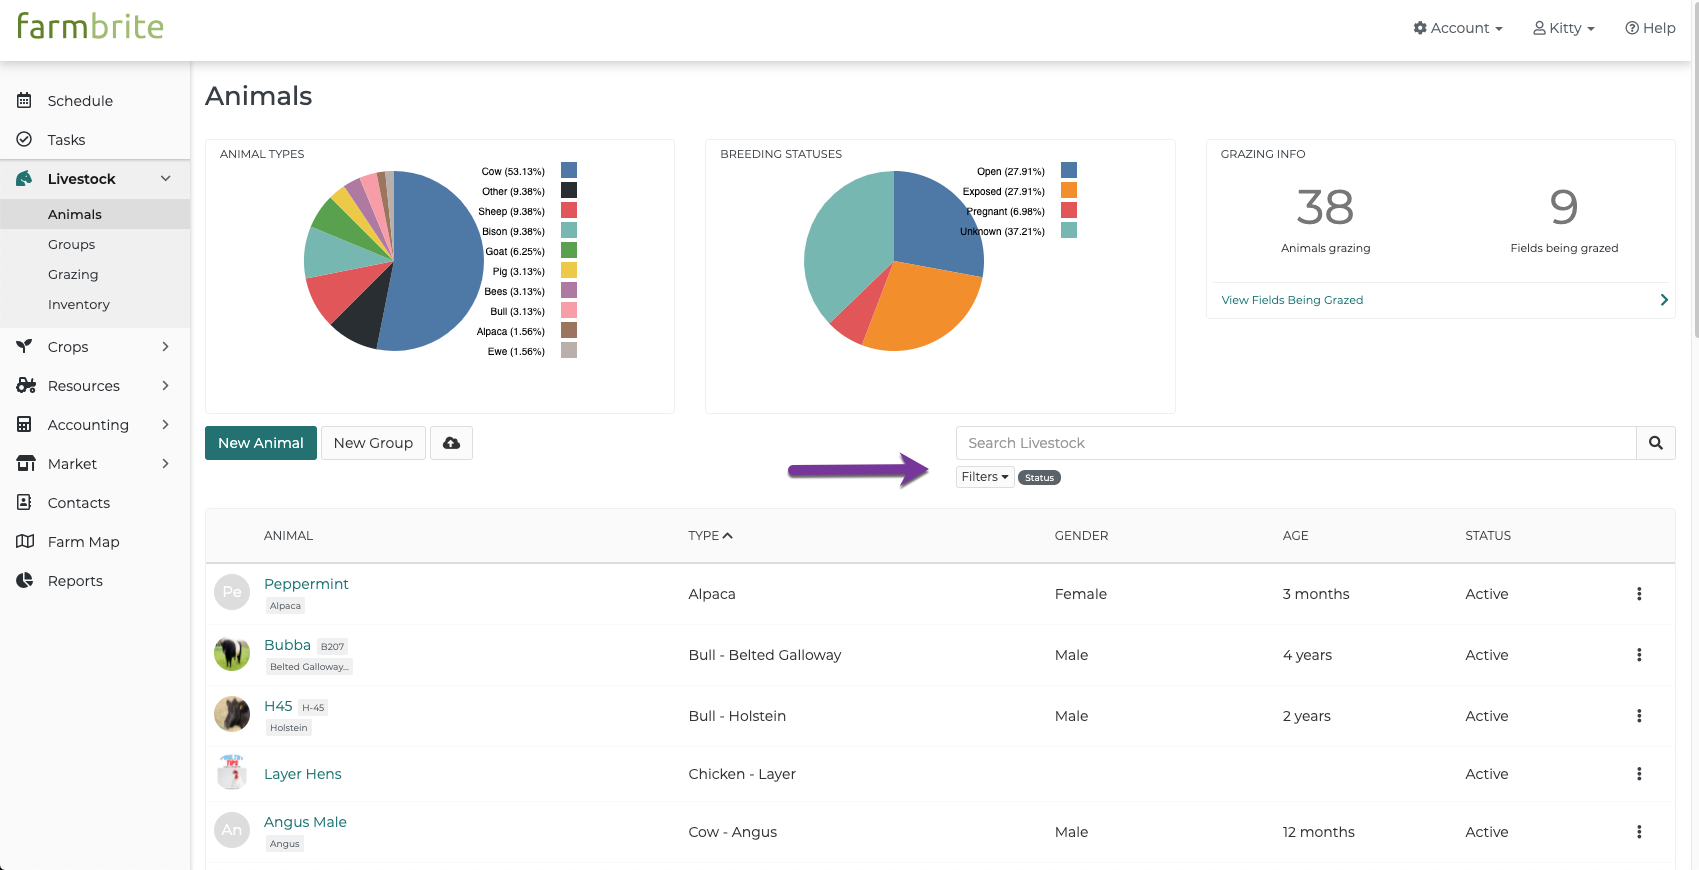Click H45's photo thumbnail

point(232,714)
